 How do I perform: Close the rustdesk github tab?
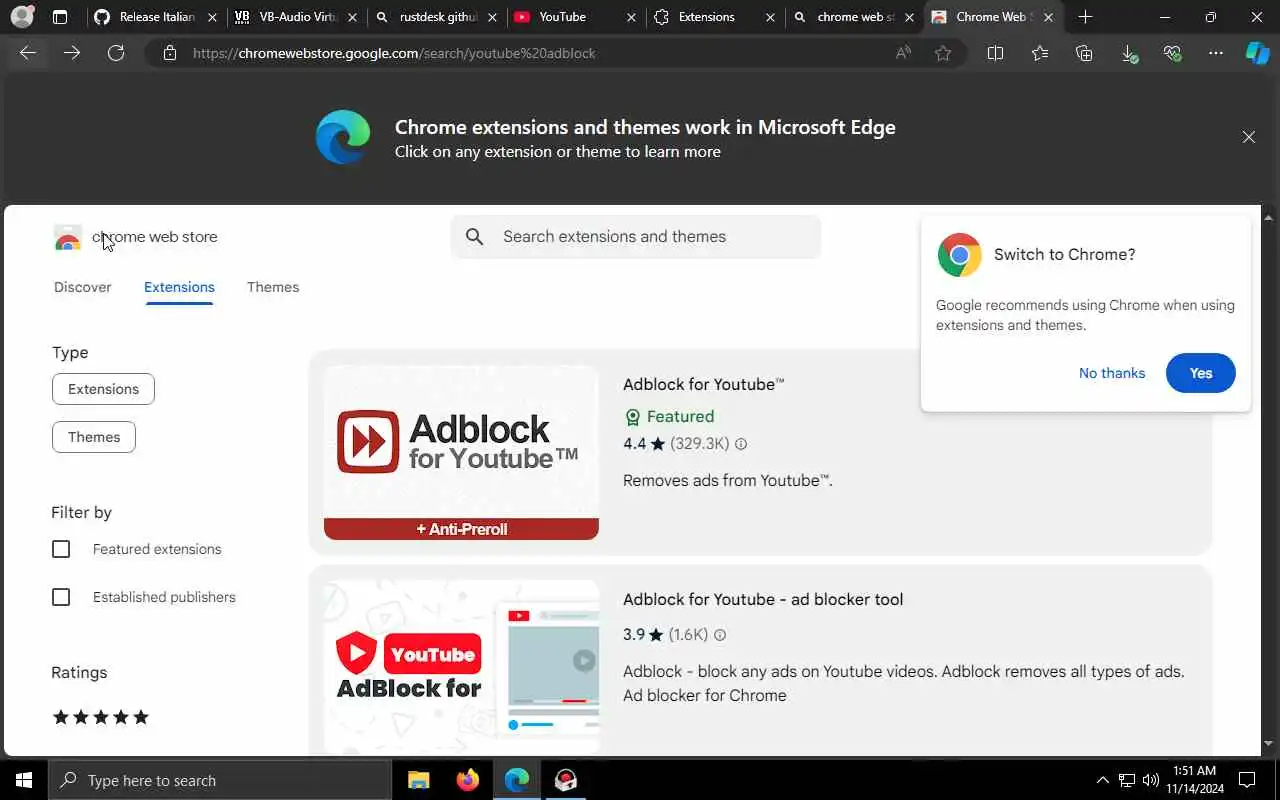(491, 17)
